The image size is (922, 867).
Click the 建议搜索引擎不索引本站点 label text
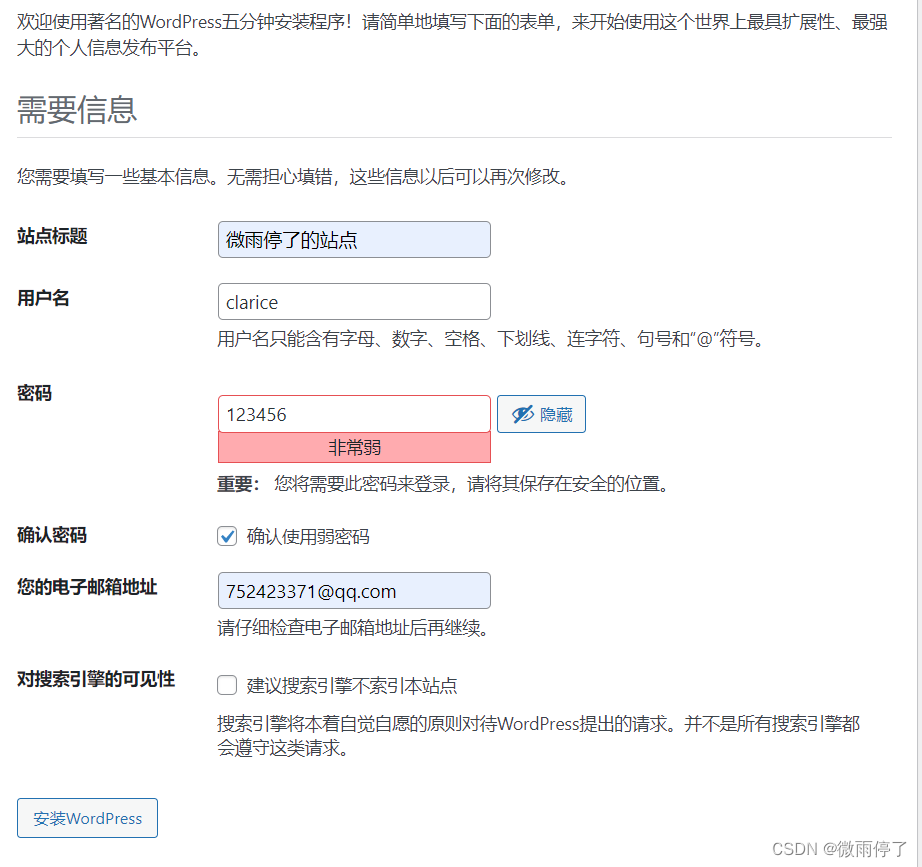click(352, 686)
